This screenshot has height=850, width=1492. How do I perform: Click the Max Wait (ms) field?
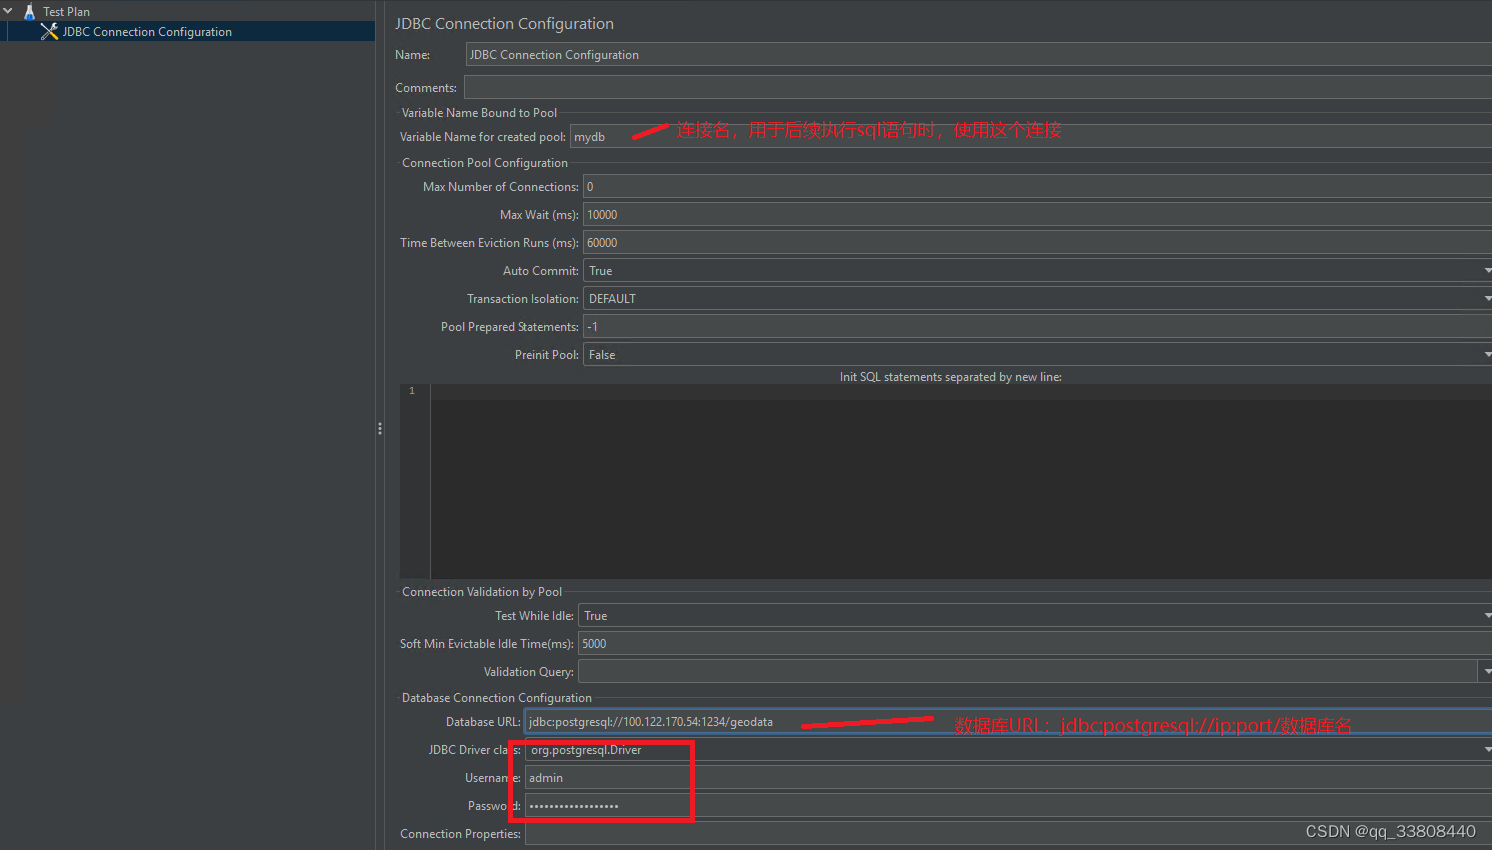[x=1037, y=215]
